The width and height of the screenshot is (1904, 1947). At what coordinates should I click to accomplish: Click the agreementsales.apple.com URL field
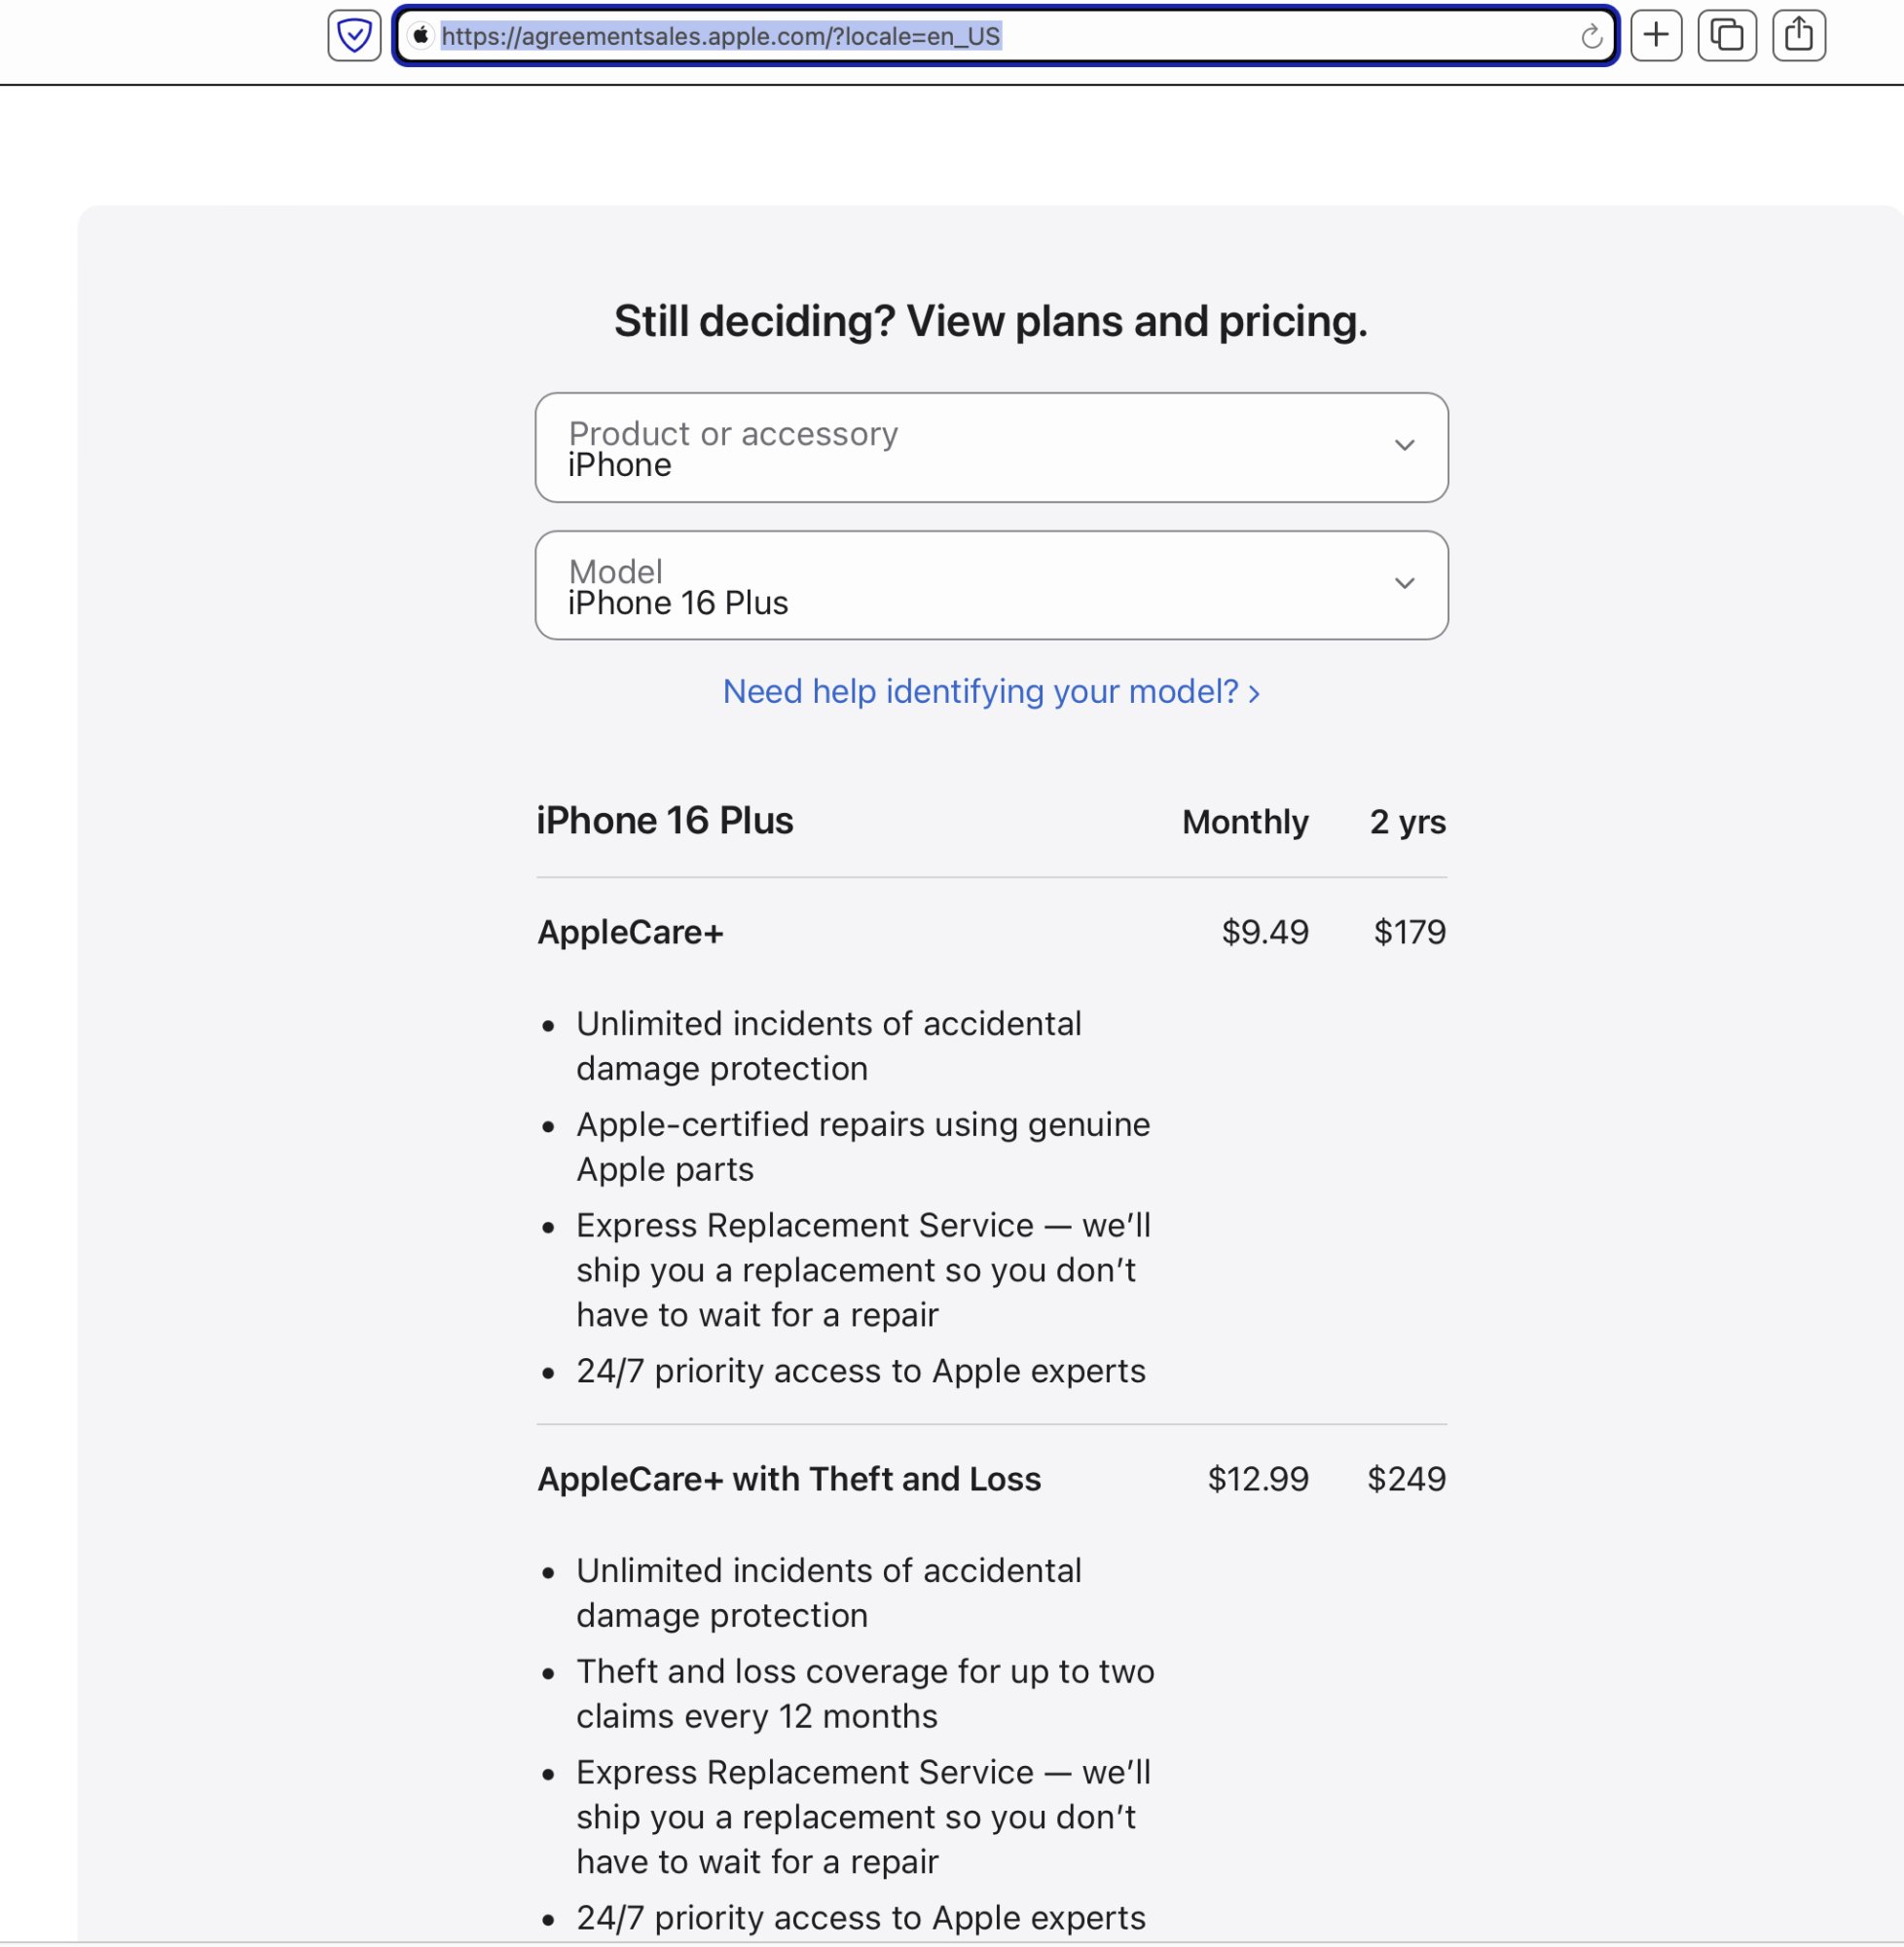(1000, 36)
